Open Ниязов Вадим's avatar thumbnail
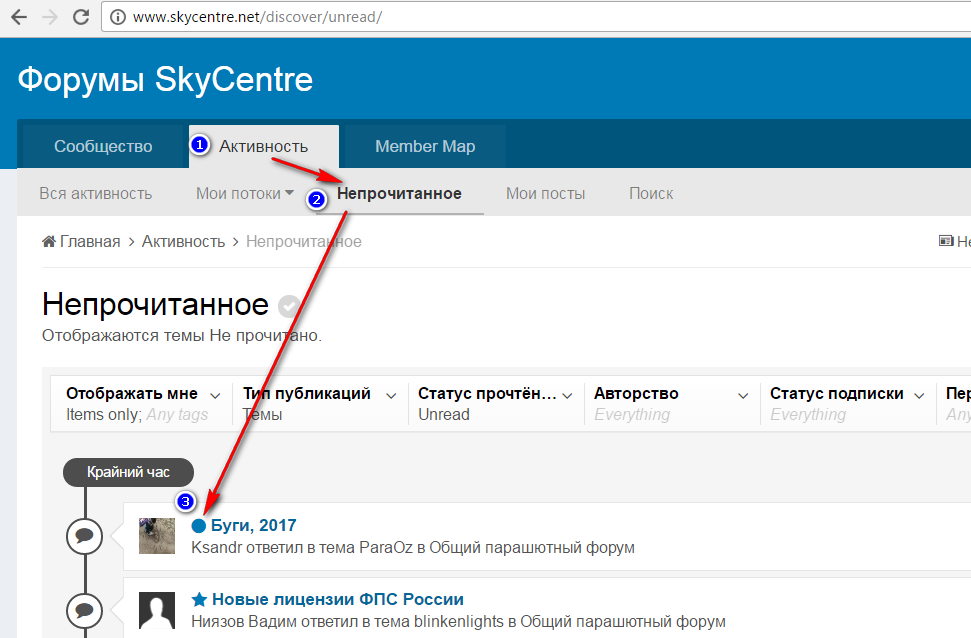Screen dimensions: 971x638 point(157,610)
